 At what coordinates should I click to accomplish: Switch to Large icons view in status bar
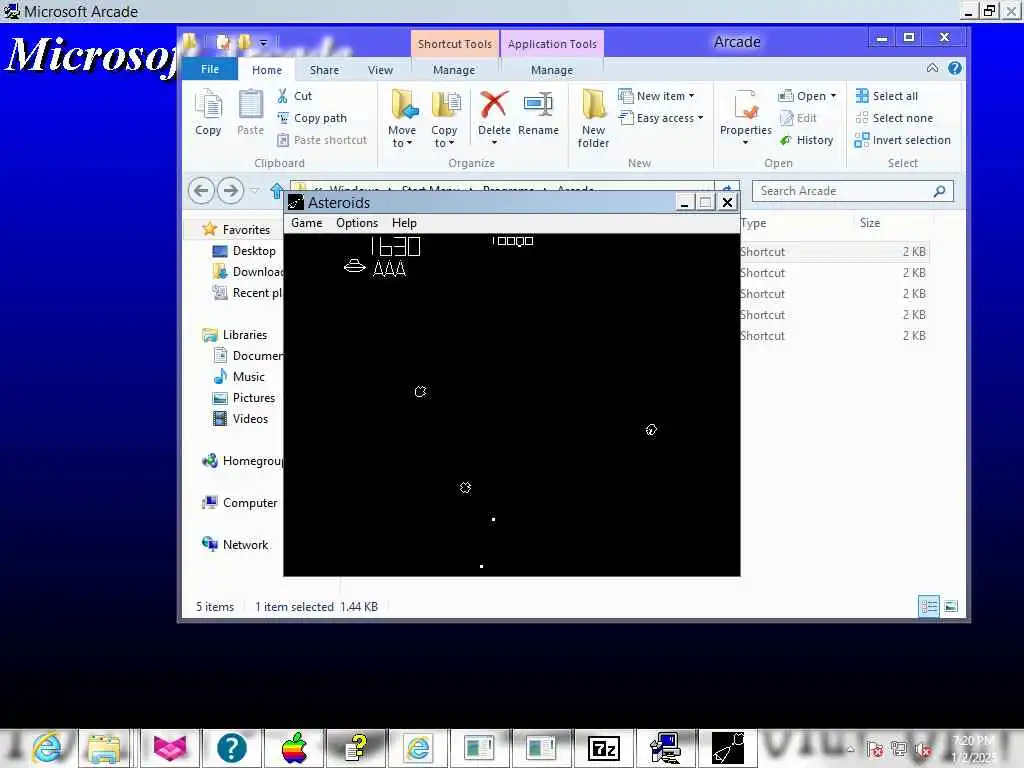[x=951, y=607]
